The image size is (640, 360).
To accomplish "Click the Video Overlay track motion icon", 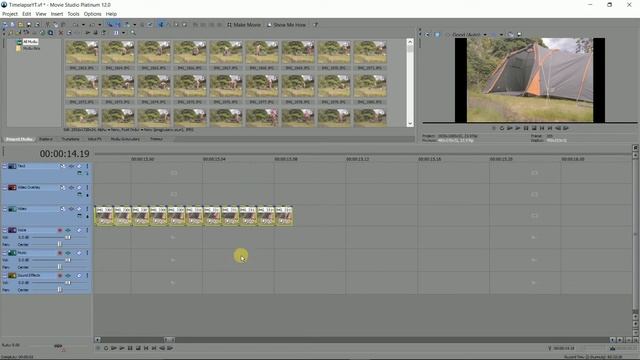I will click(62, 187).
